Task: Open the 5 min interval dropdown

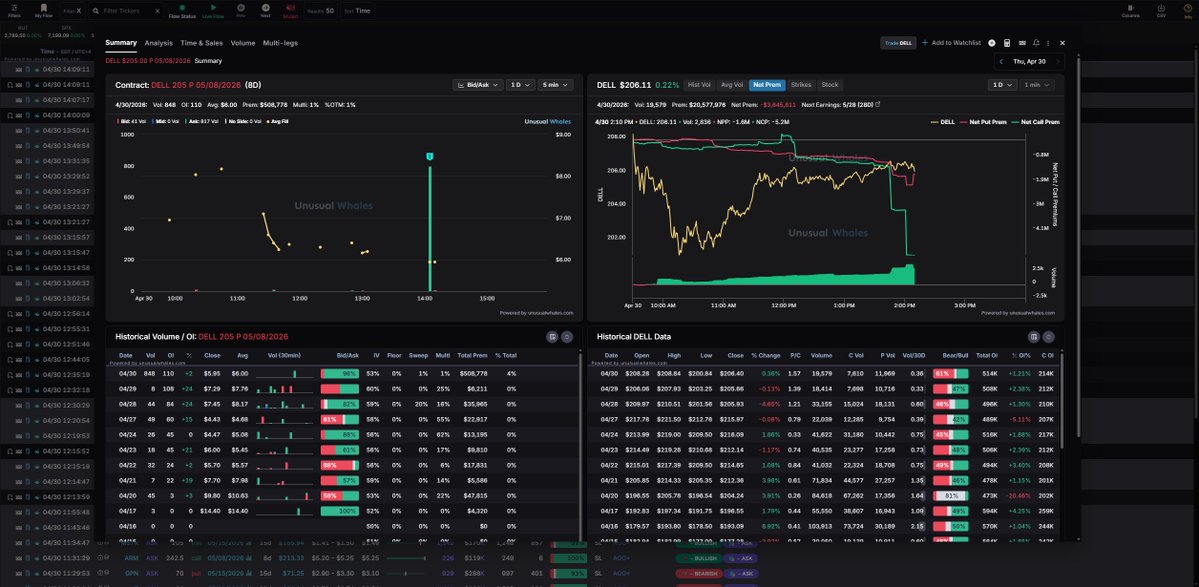Action: pos(555,85)
